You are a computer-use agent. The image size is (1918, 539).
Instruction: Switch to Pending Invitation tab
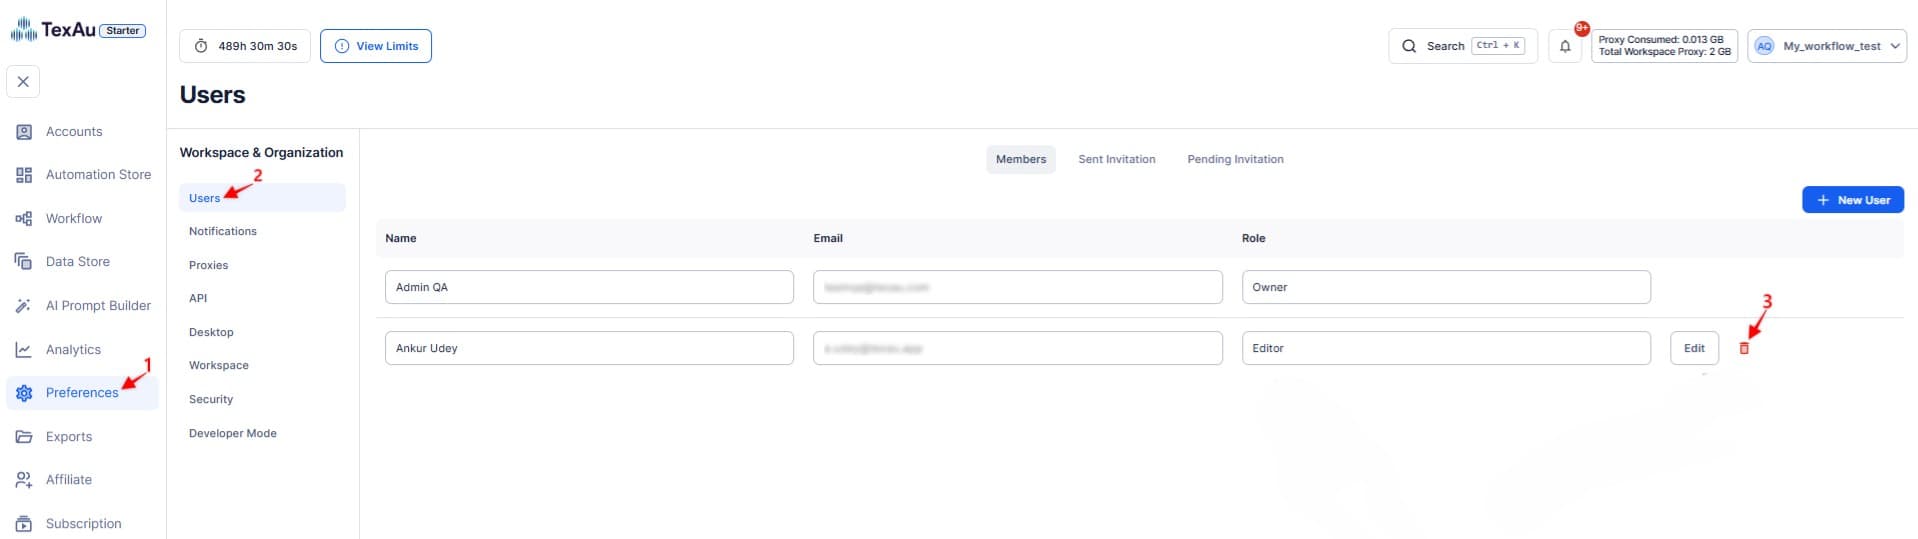[1235, 160]
